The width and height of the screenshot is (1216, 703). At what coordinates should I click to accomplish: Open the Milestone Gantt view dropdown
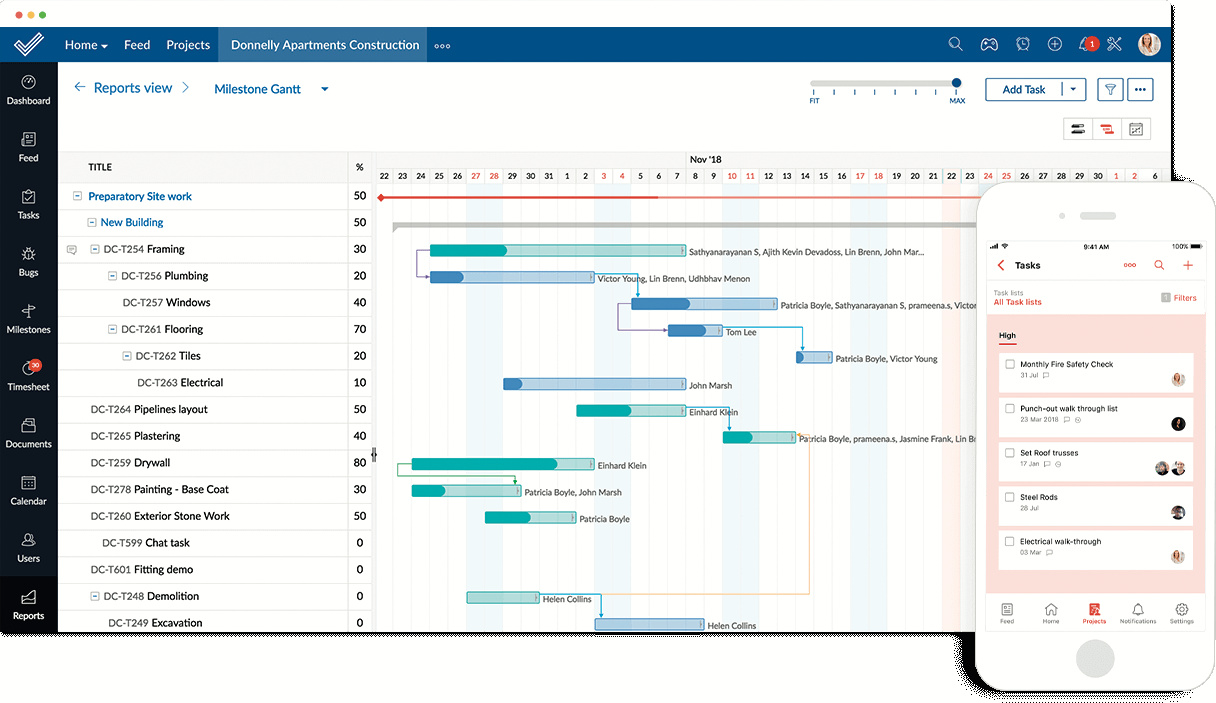pyautogui.click(x=324, y=89)
